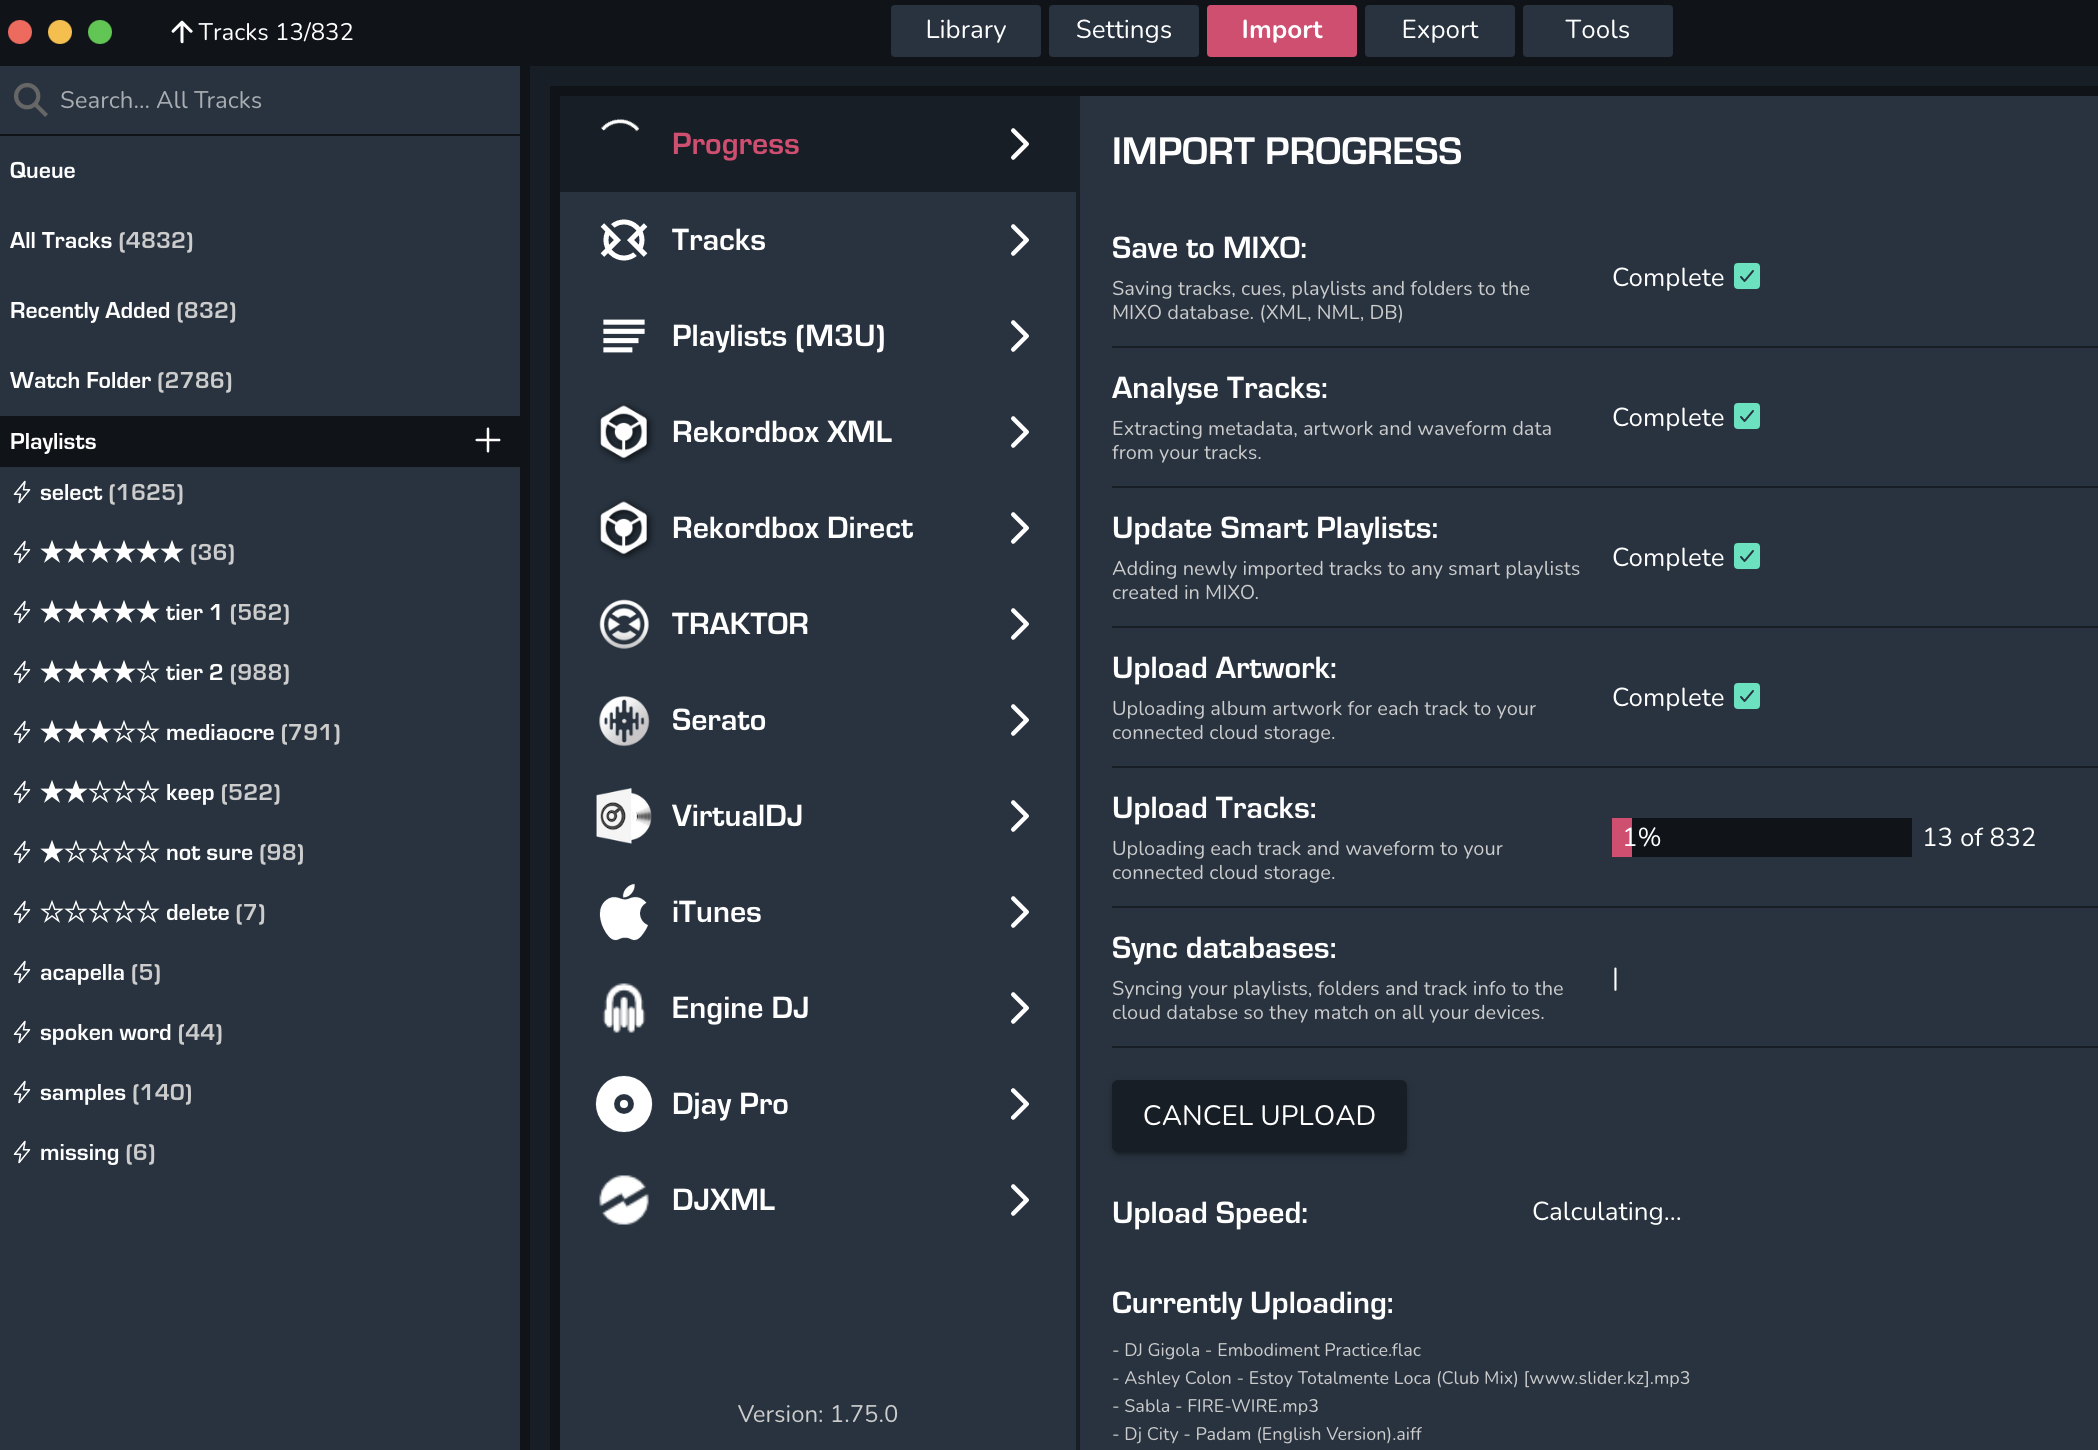This screenshot has width=2098, height=1450.
Task: Click lightning icon of missing playlist
Action: coord(22,1152)
